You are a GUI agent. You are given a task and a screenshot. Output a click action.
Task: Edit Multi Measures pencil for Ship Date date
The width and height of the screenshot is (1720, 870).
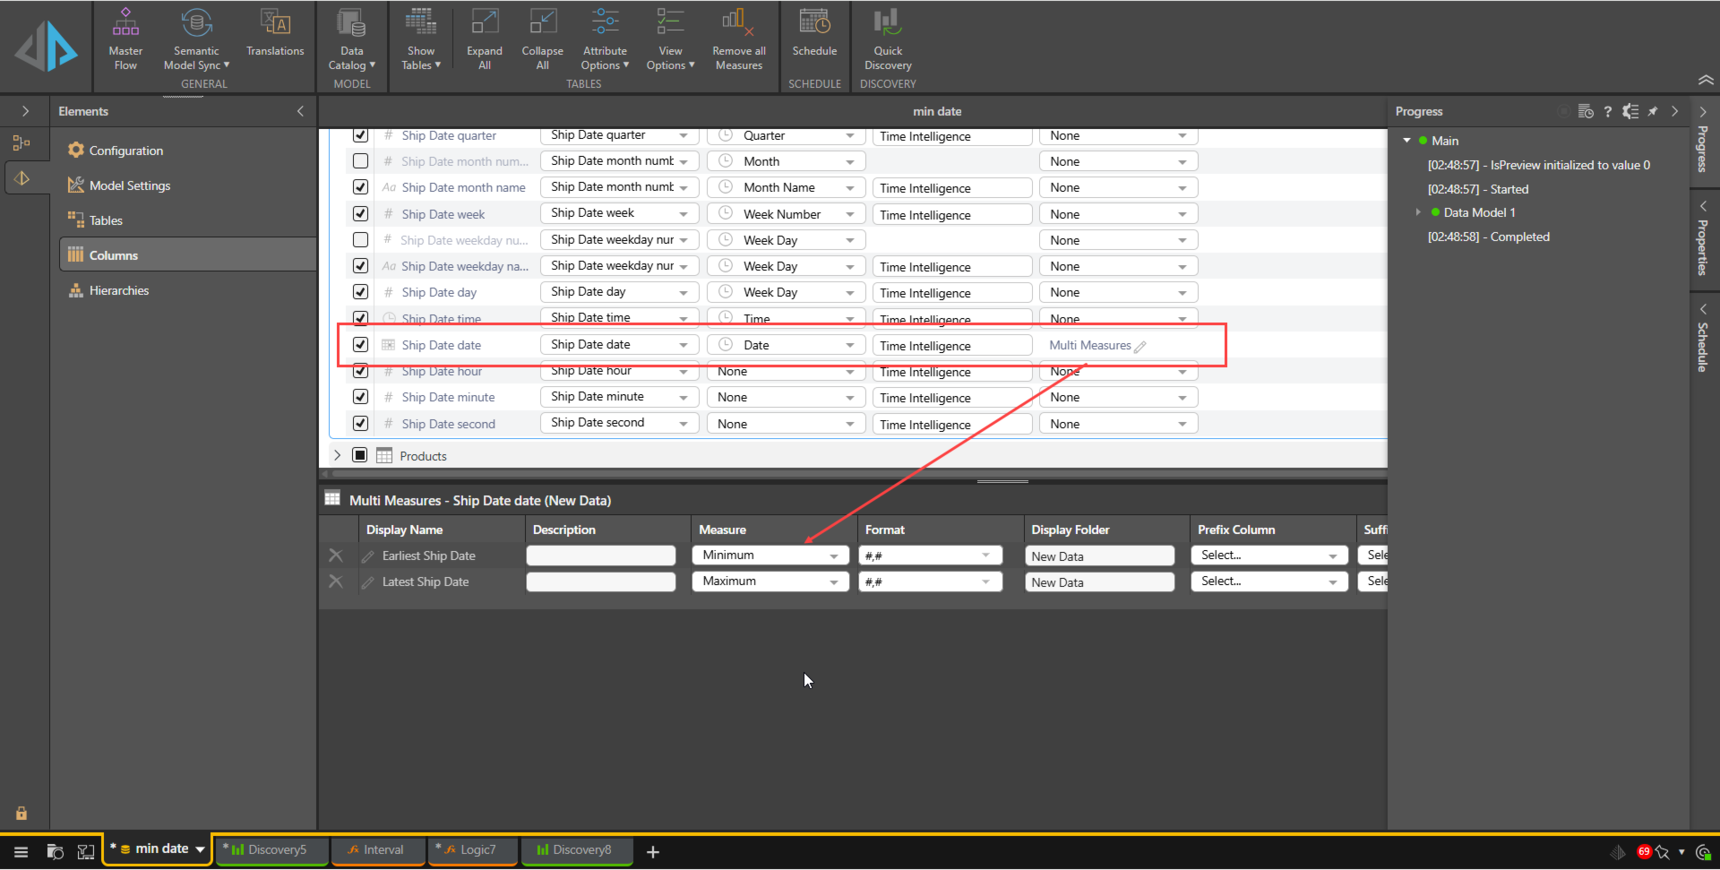(x=1140, y=346)
